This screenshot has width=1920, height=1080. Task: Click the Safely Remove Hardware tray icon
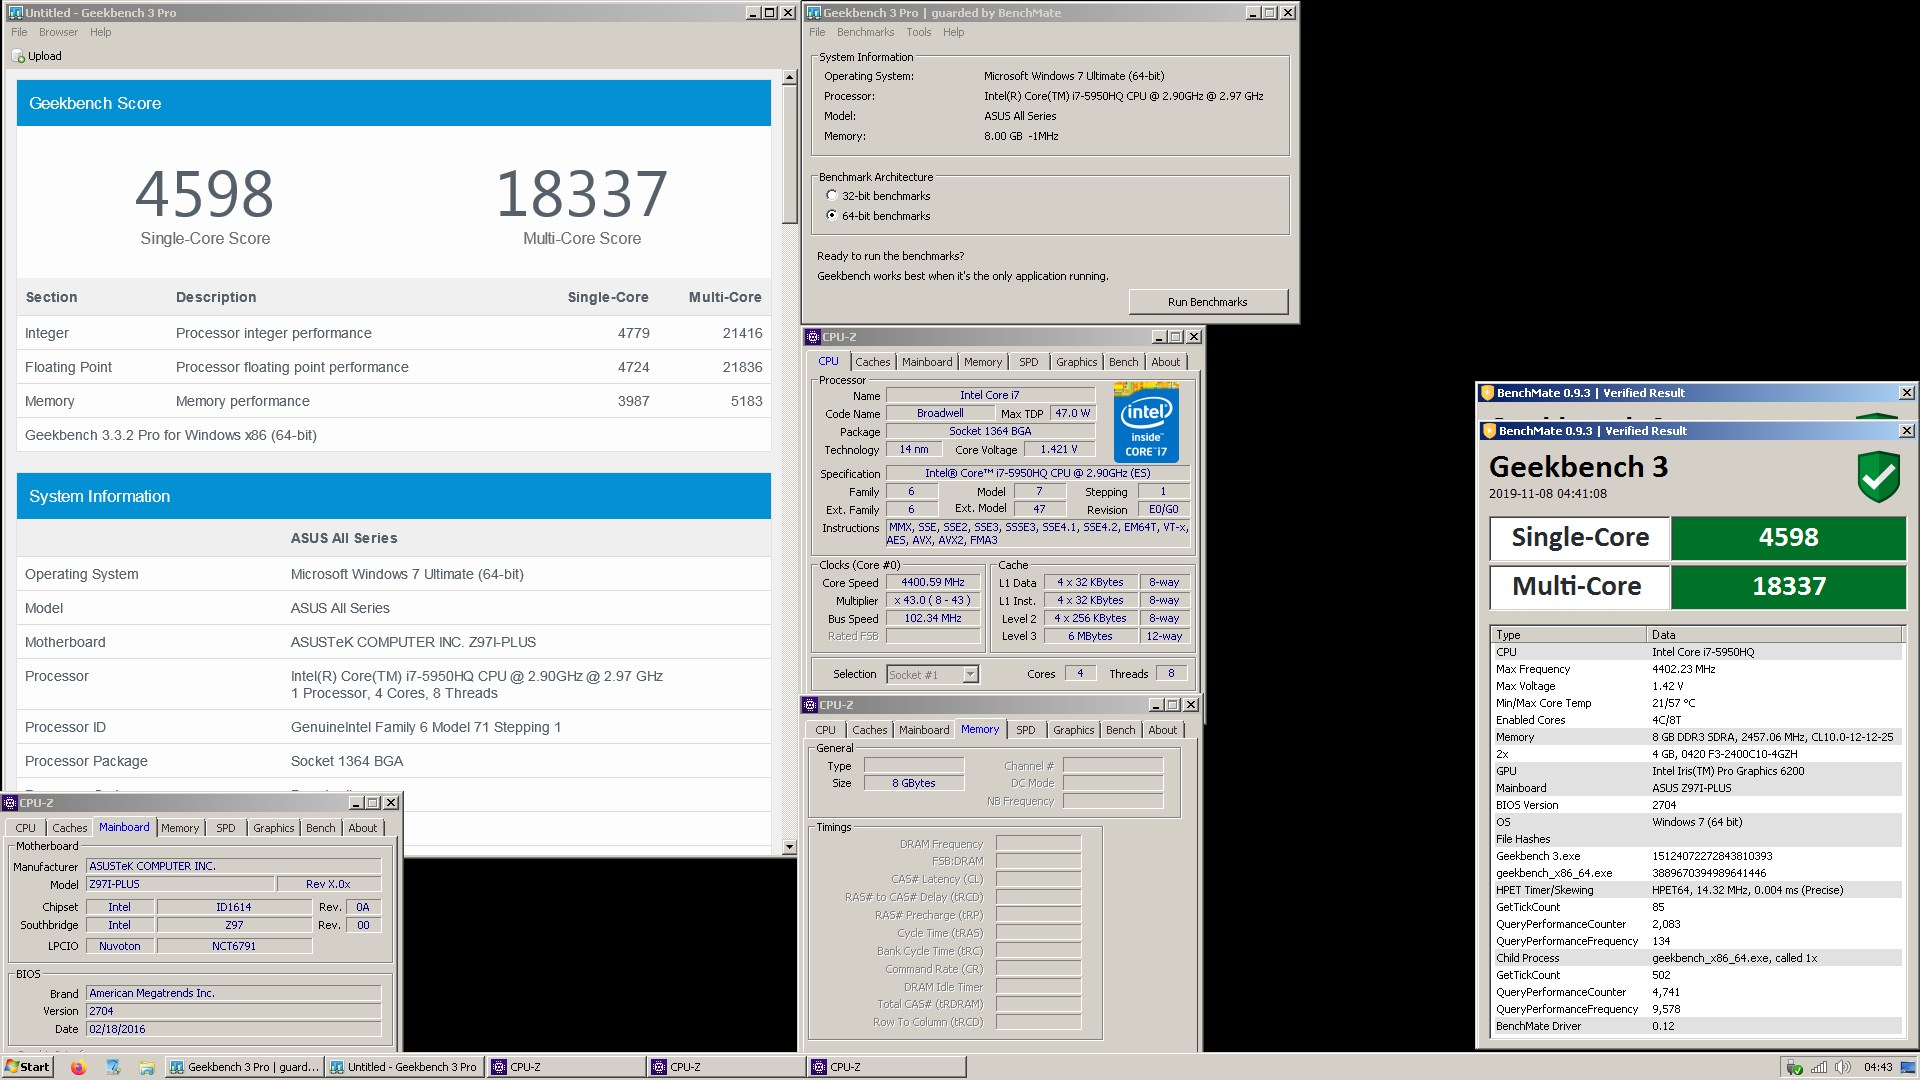coord(1795,1067)
